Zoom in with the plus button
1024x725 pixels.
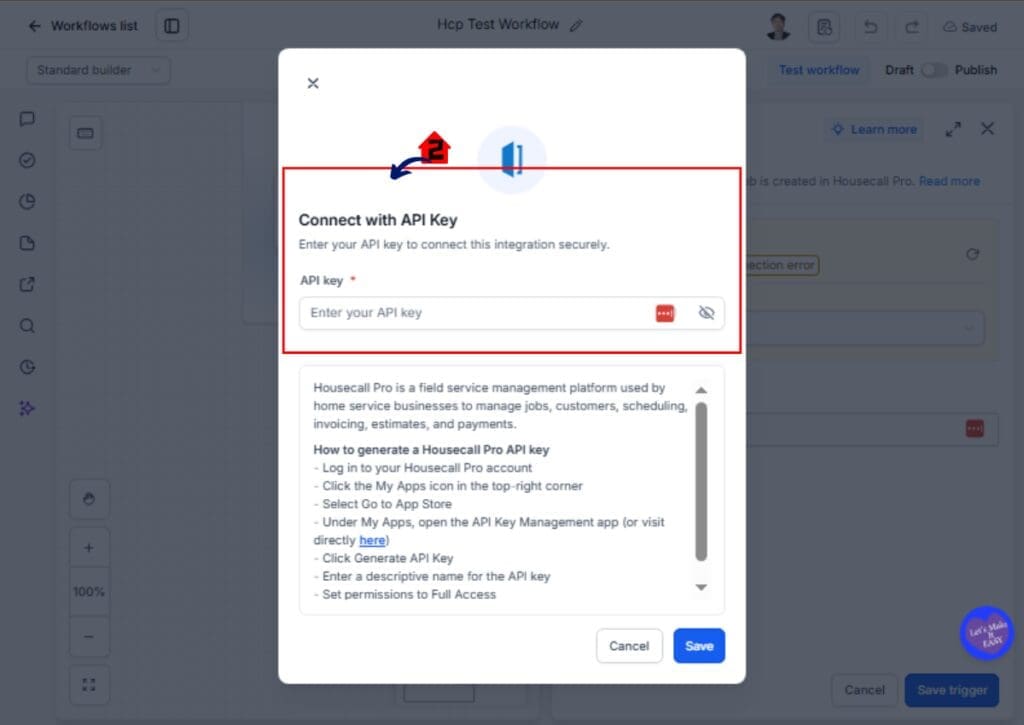[89, 548]
